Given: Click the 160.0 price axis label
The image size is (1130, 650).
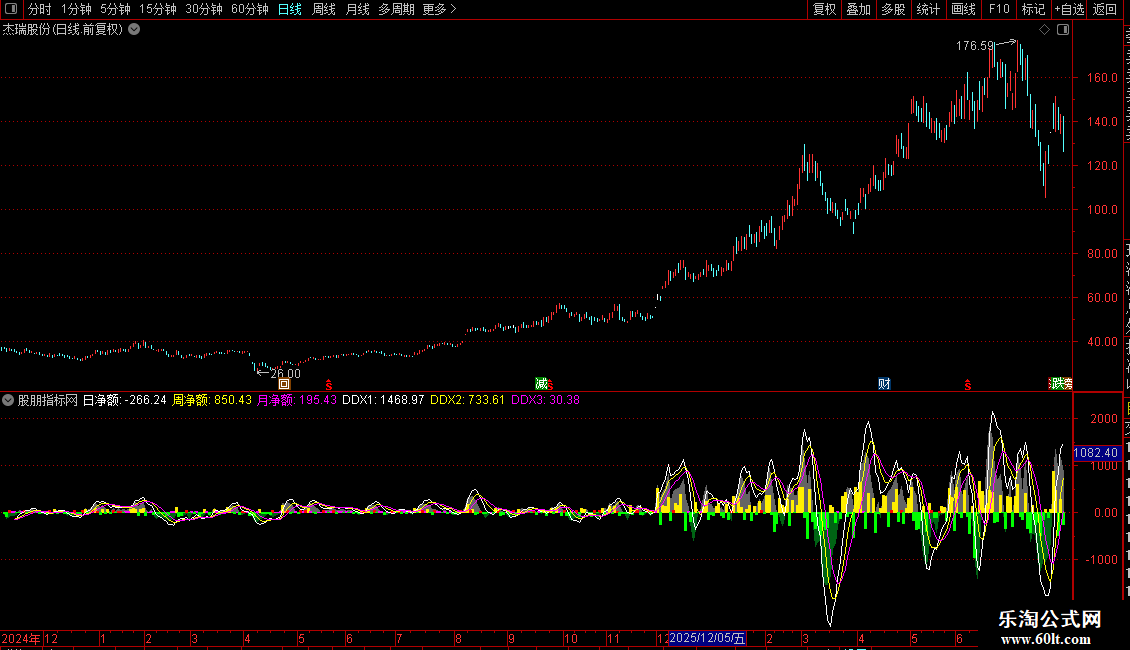Looking at the screenshot, I should [x=1103, y=78].
